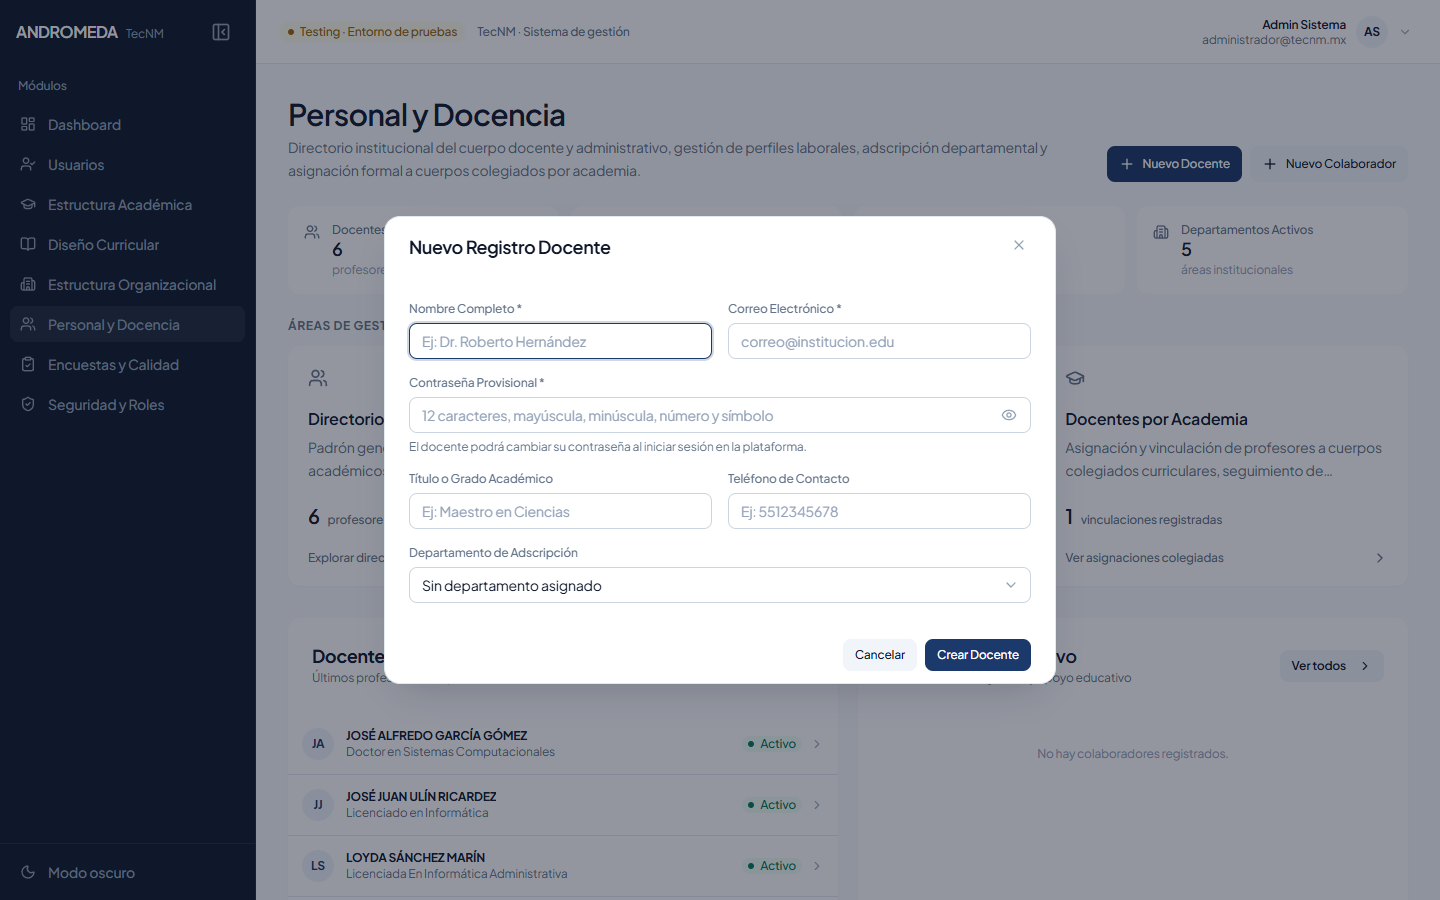Click the LS avatar of Loyda Sánchez

point(318,865)
